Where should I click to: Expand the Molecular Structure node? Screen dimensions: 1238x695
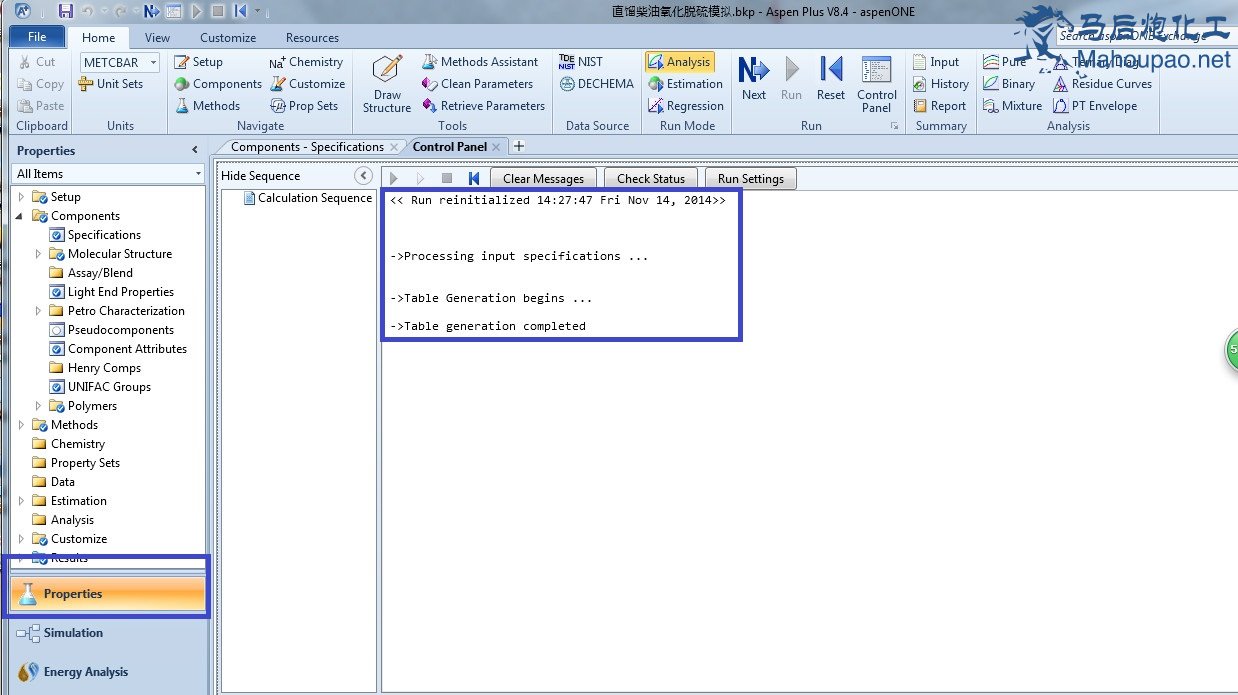[x=38, y=254]
